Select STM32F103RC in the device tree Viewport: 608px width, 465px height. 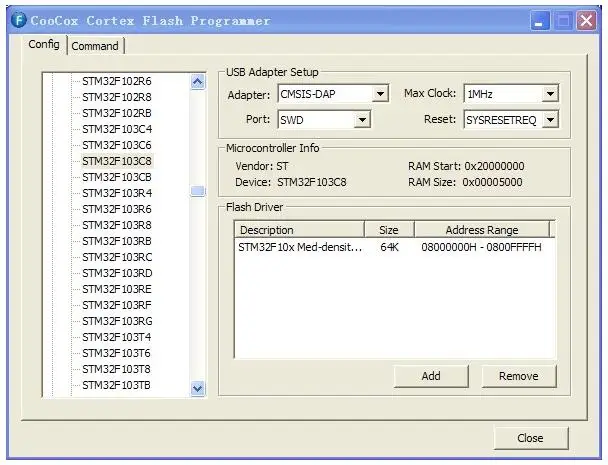coord(117,257)
